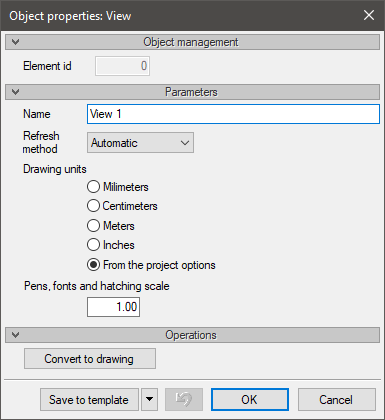The image size is (385, 420).
Task: Click the Cancel button
Action: (337, 399)
